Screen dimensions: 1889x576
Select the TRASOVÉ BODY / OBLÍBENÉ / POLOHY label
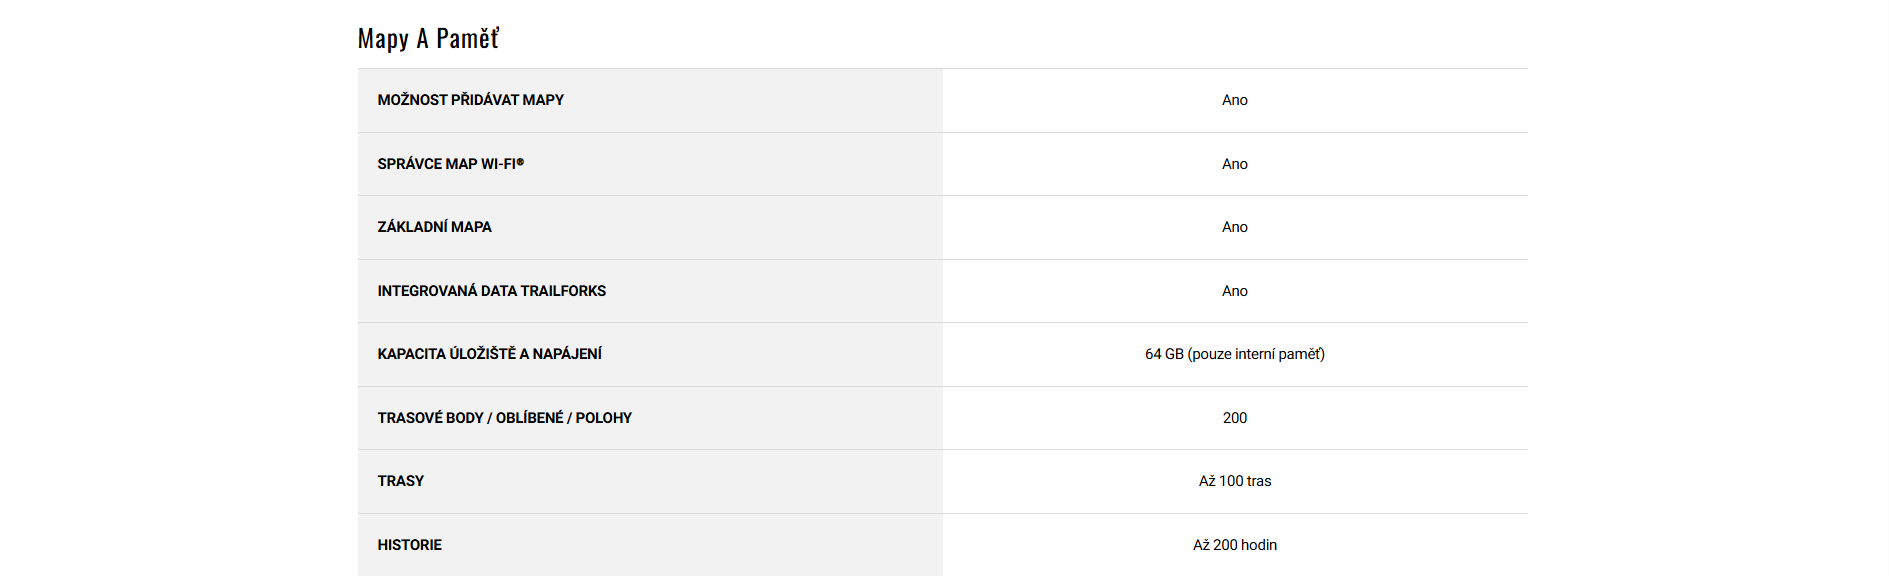(504, 418)
